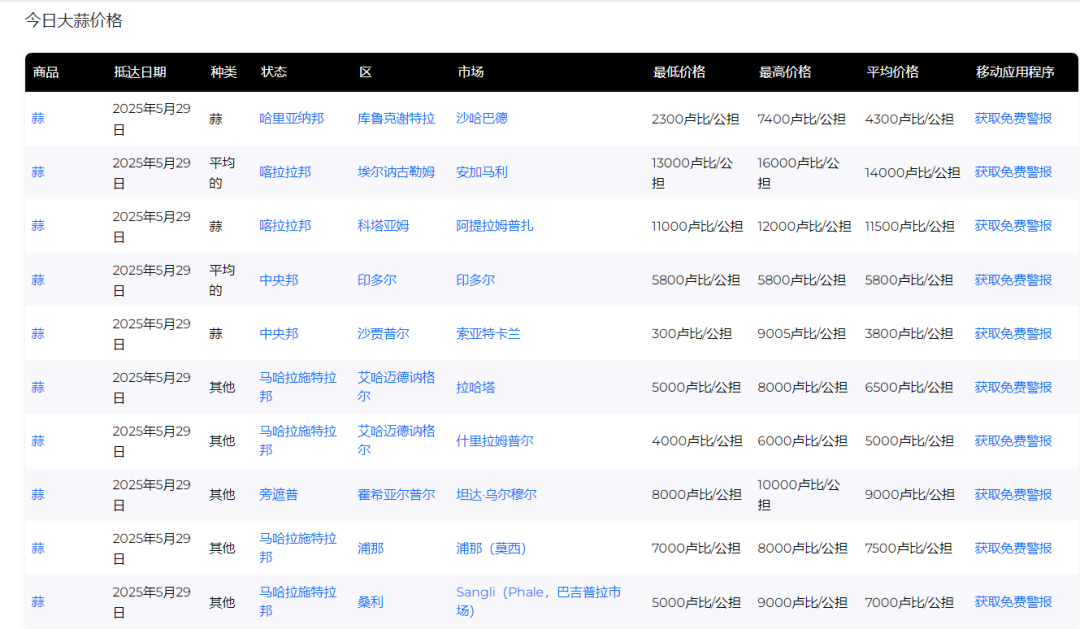Select the 11500卢比/公担 average price cell
Viewport: 1080px width, 629px height.
910,226
